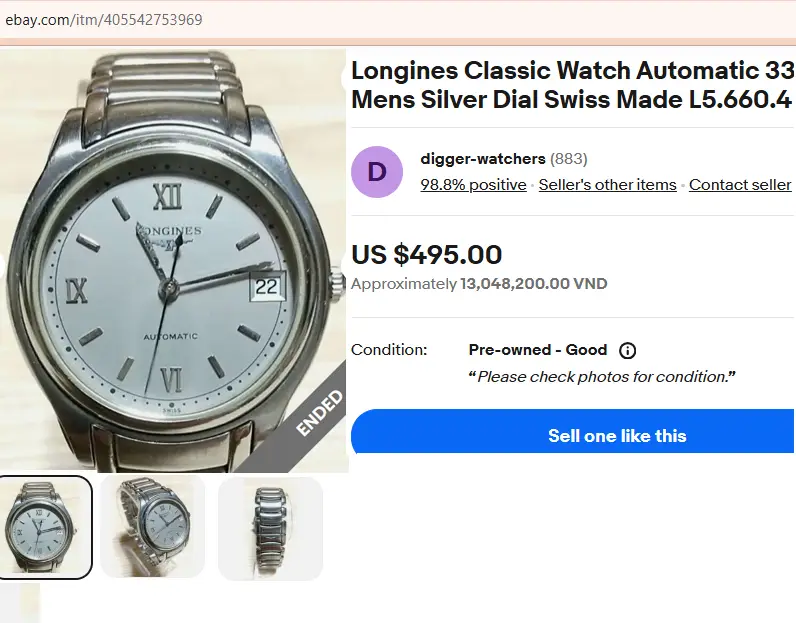
Task: Click the "Contact seller" link
Action: (x=740, y=185)
